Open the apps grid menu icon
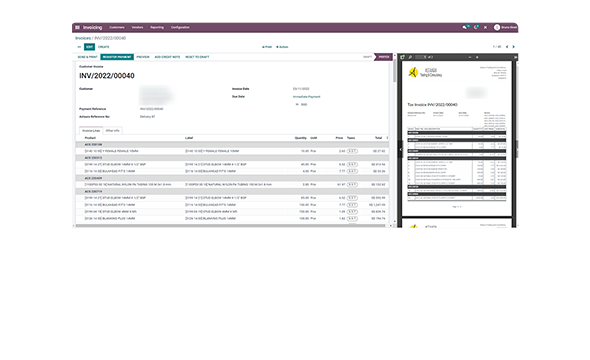This screenshot has width=590, height=360. [77, 27]
